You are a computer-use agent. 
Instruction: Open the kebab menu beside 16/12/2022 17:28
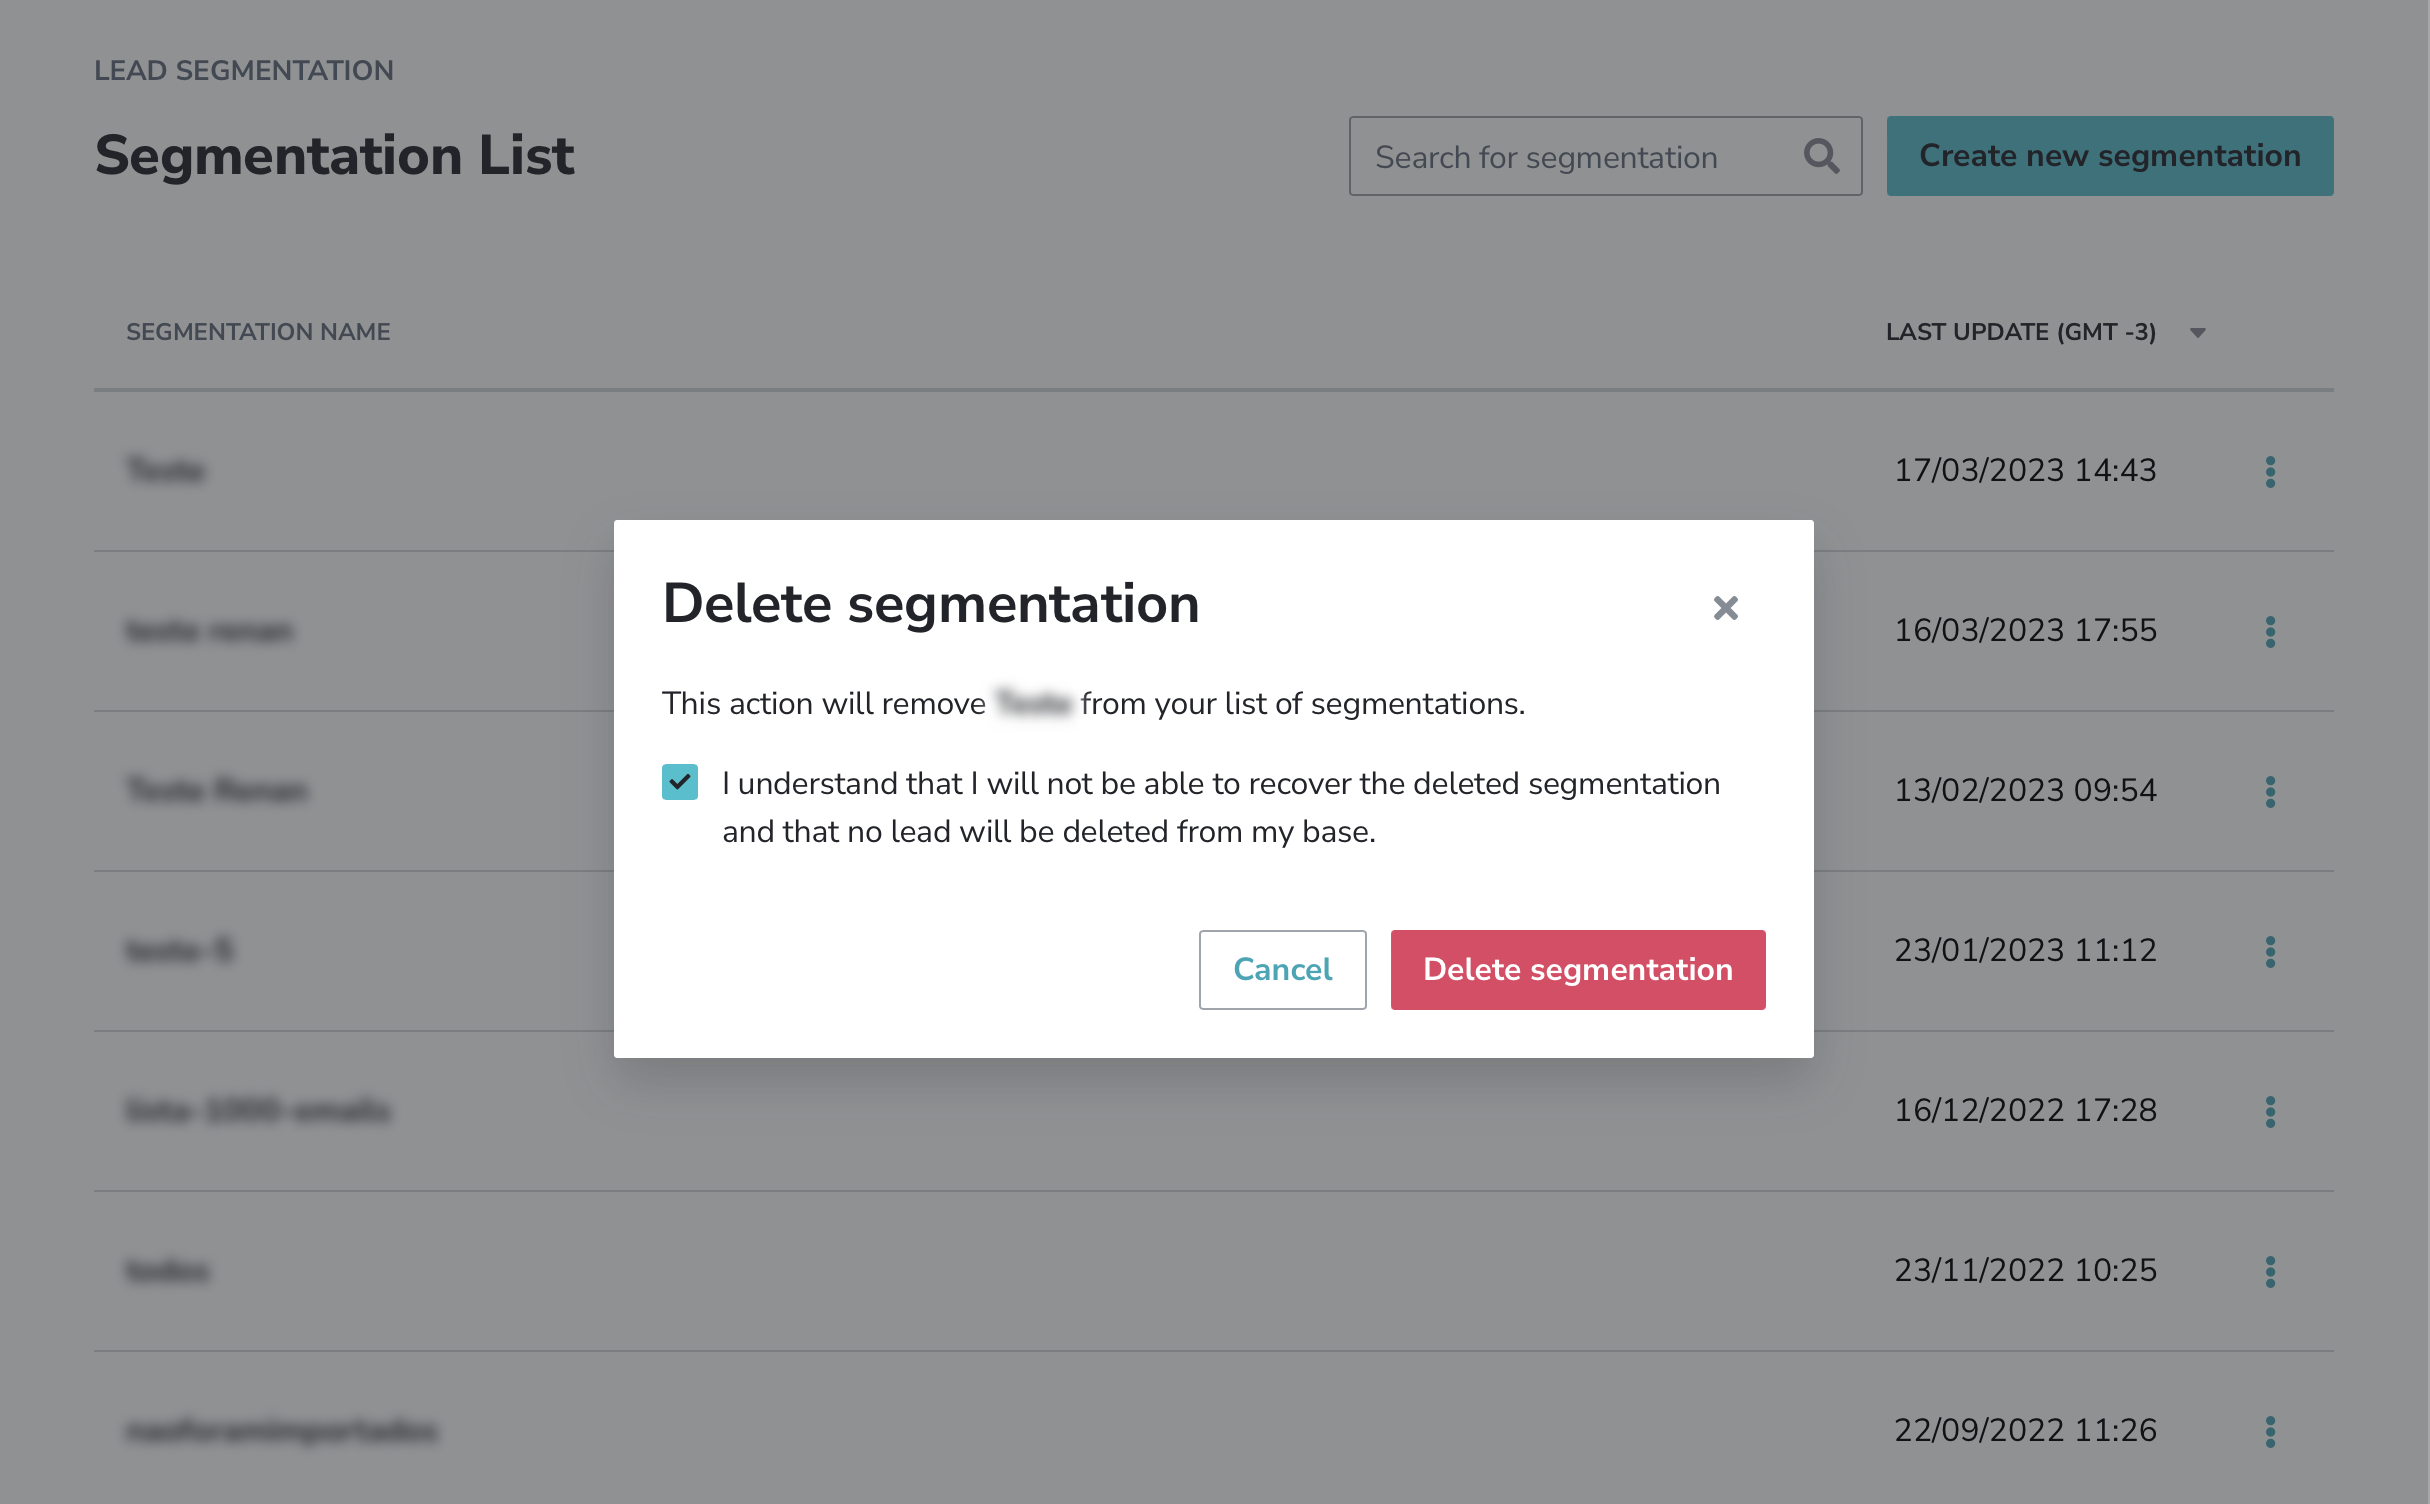point(2270,1111)
